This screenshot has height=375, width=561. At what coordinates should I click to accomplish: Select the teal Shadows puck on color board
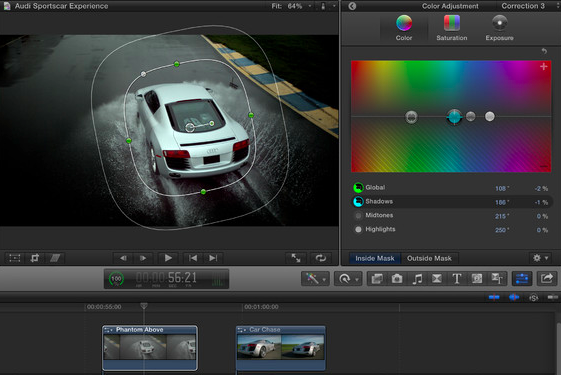click(x=454, y=117)
